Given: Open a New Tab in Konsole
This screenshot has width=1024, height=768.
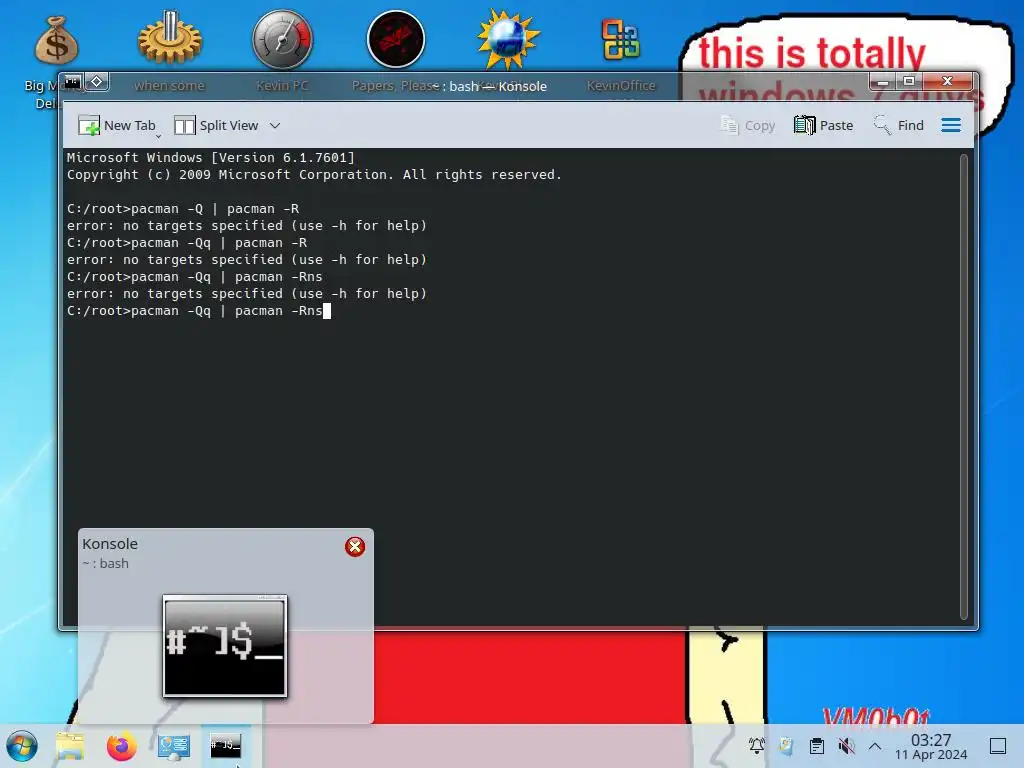Looking at the screenshot, I should click(117, 125).
